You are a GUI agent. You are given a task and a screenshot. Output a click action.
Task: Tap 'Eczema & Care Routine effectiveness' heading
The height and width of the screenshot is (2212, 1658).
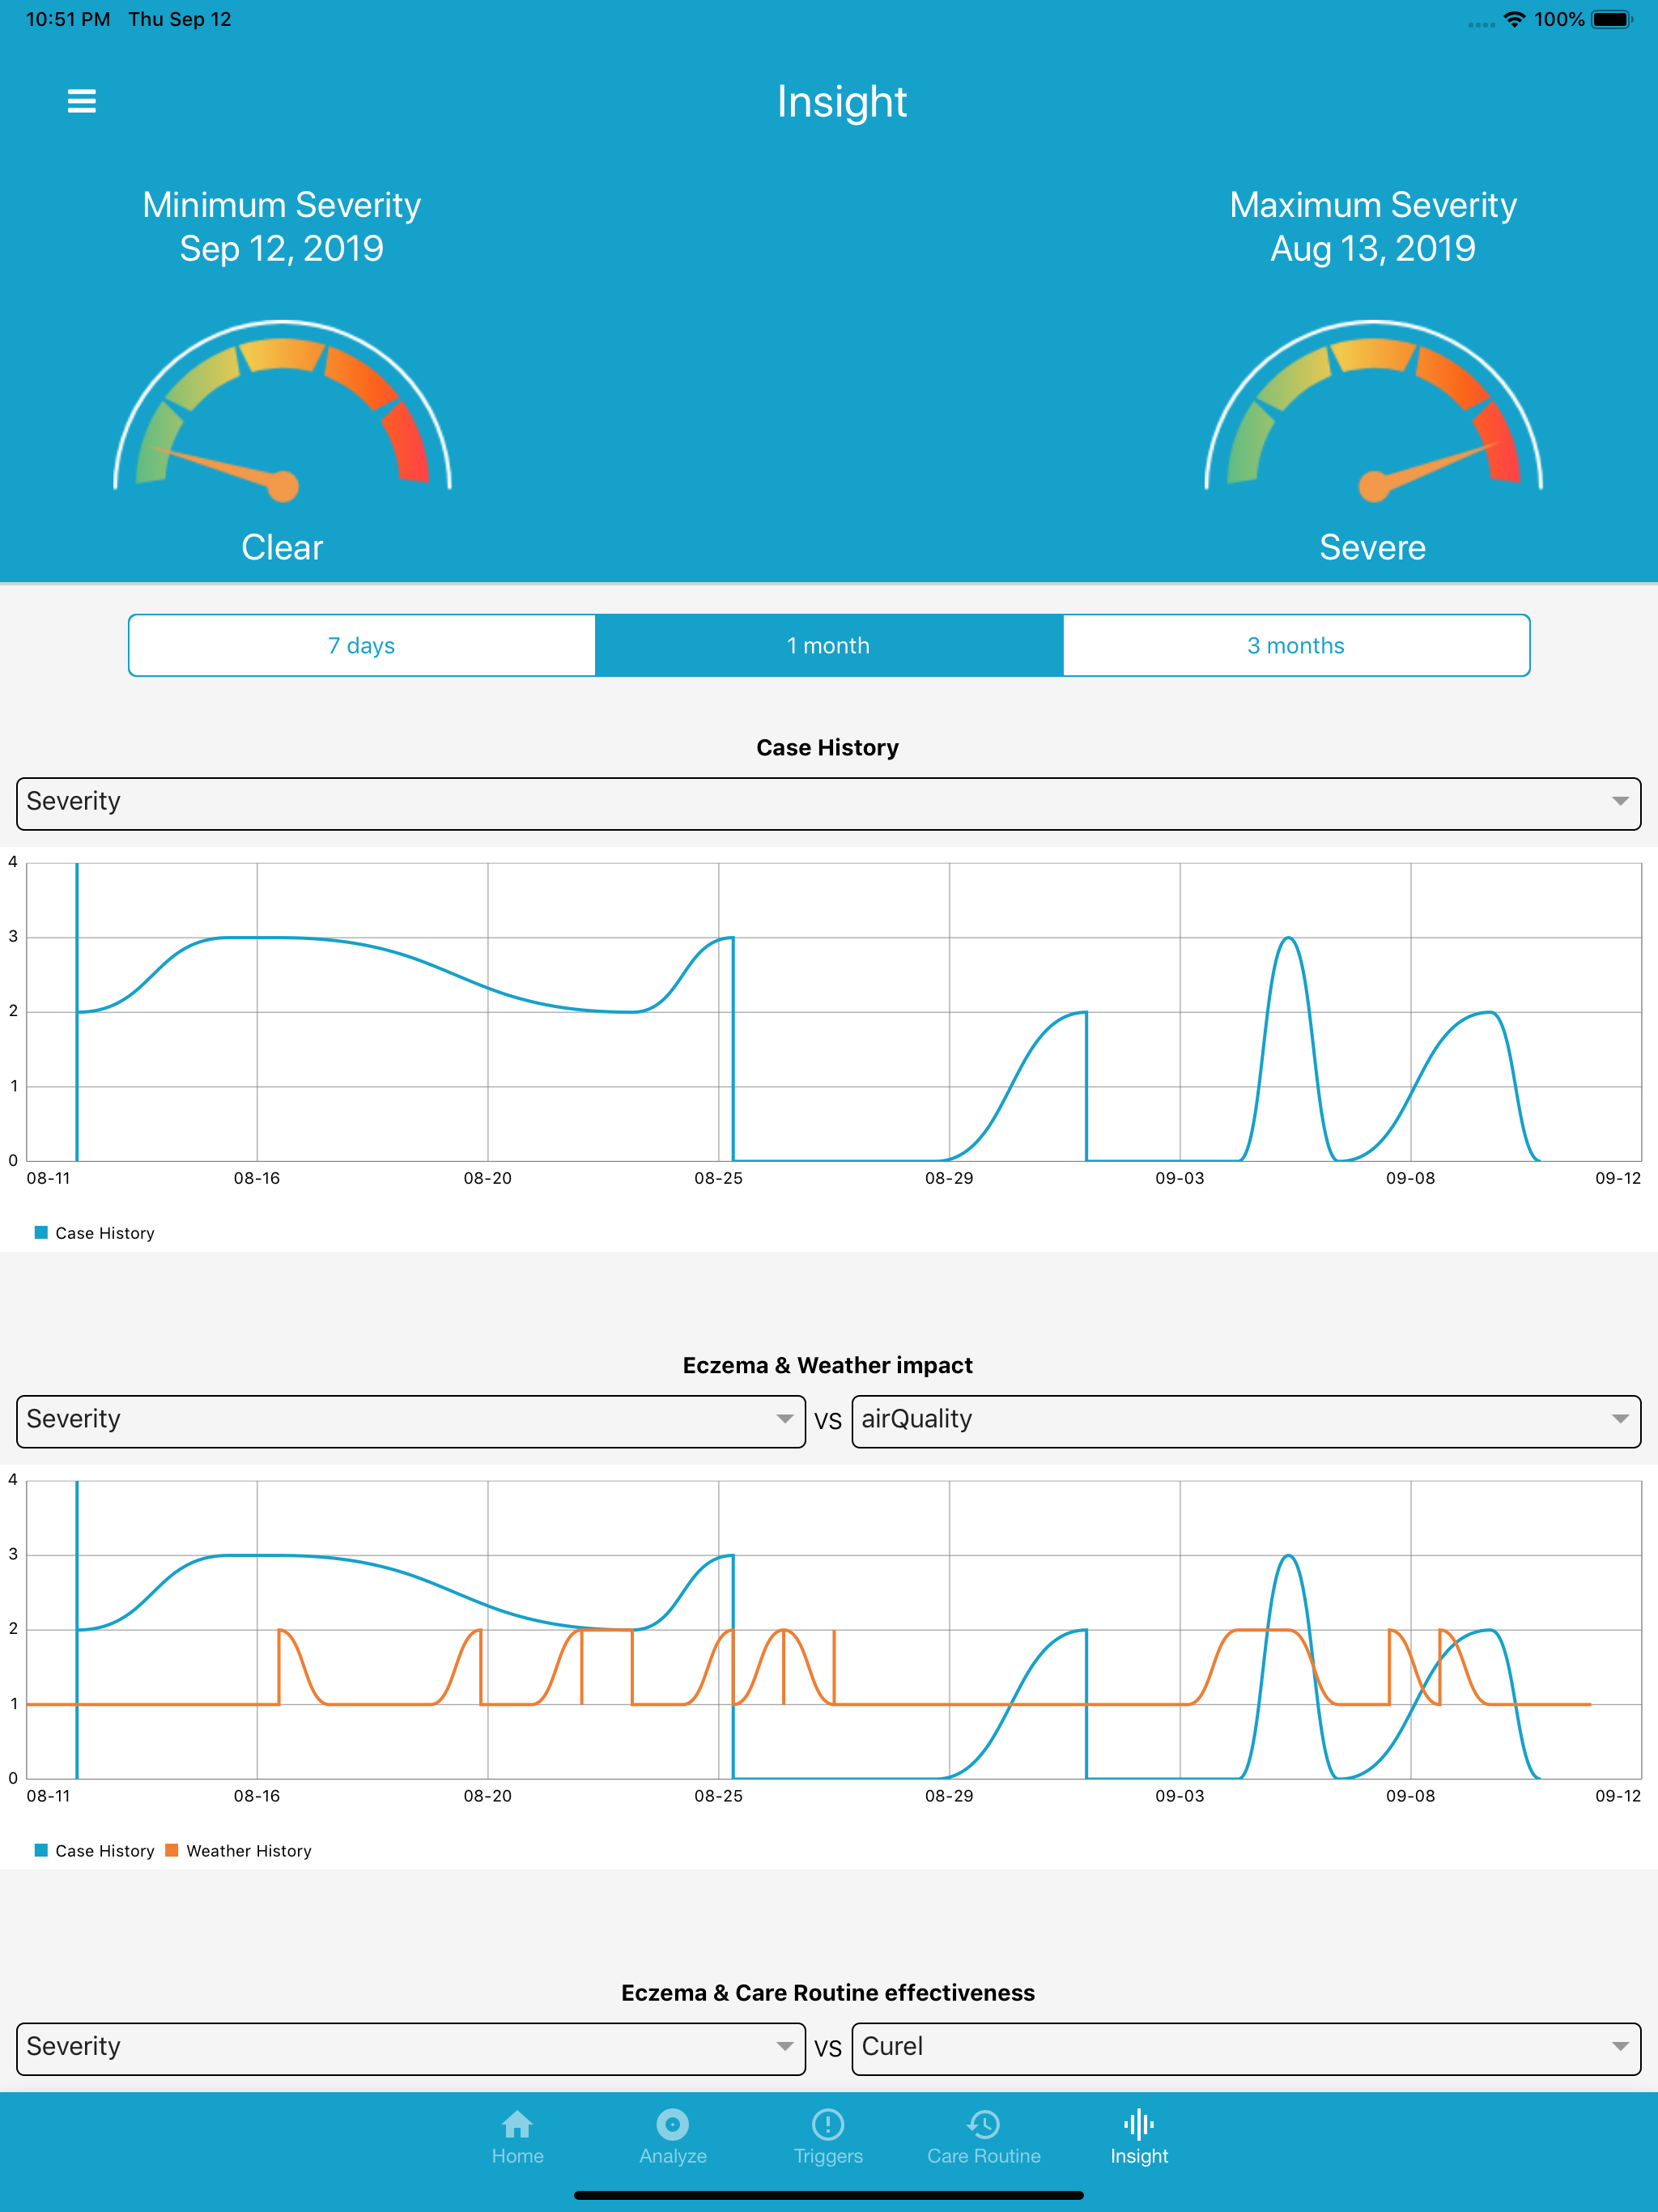pyautogui.click(x=828, y=1992)
